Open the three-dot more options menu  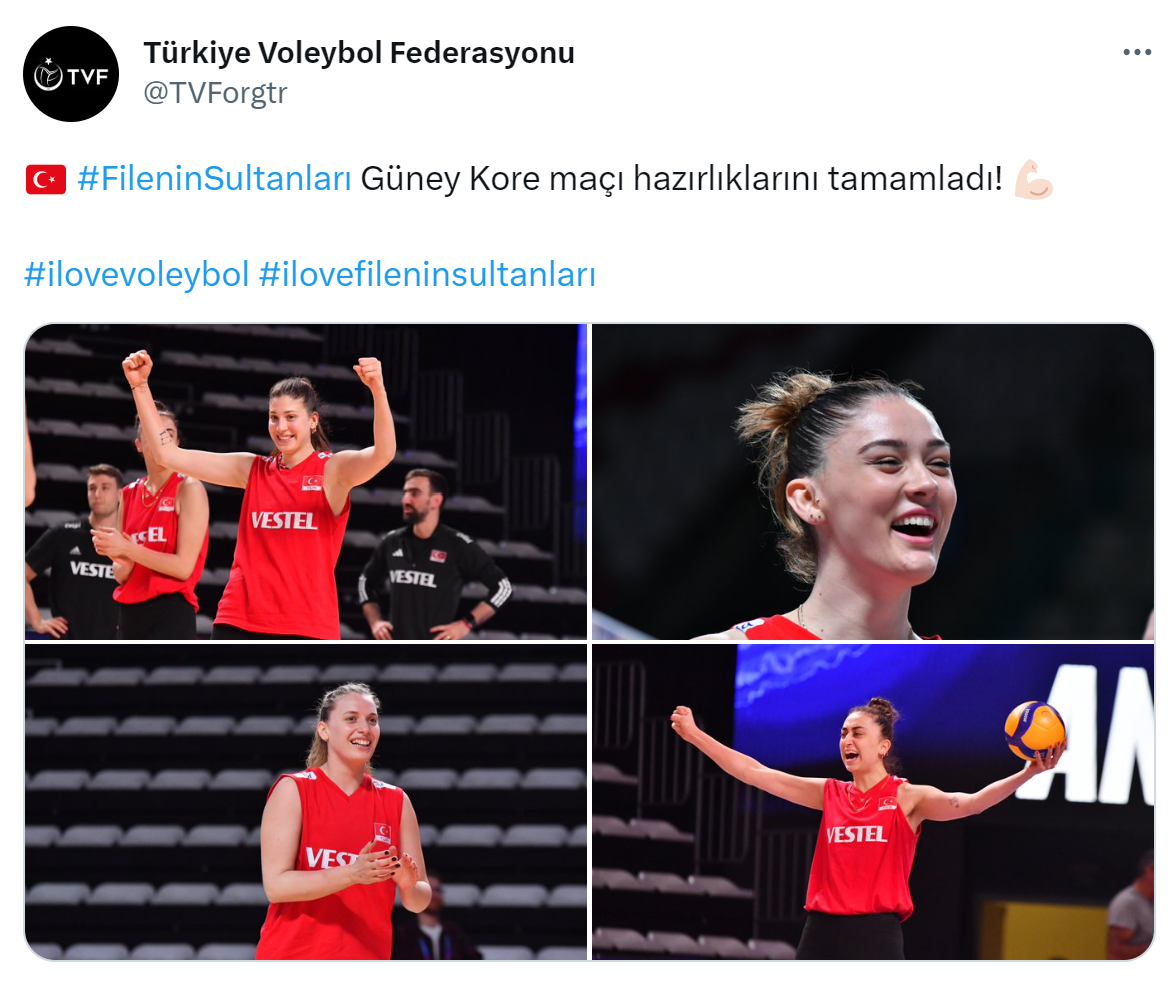point(1137,52)
